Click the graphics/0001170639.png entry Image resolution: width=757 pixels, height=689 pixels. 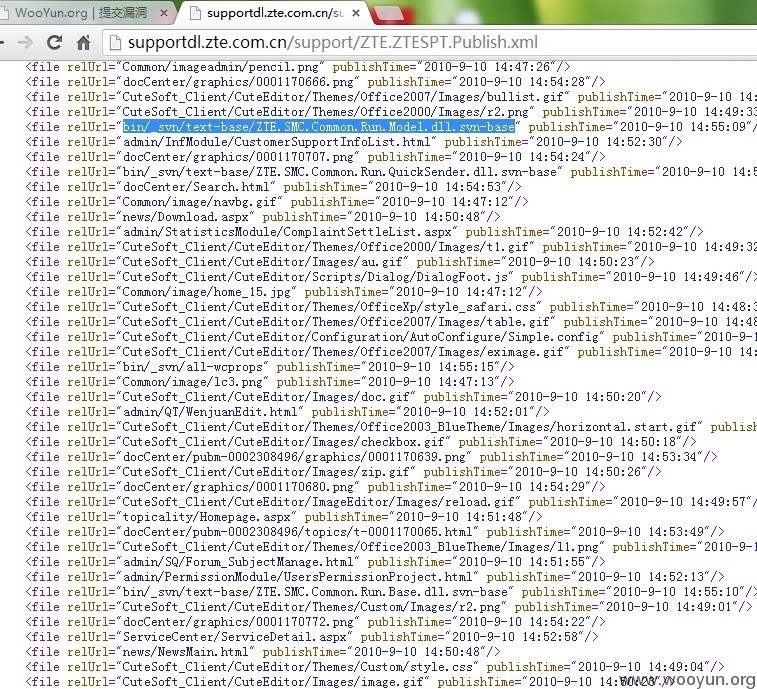point(371,456)
